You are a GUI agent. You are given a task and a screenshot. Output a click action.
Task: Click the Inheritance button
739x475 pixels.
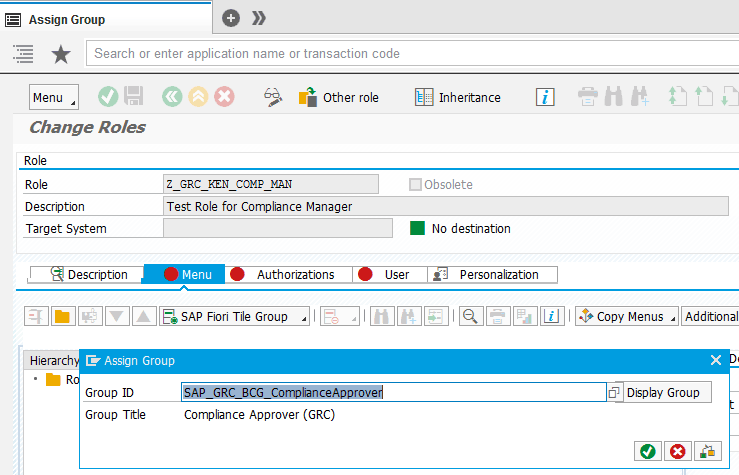(458, 97)
